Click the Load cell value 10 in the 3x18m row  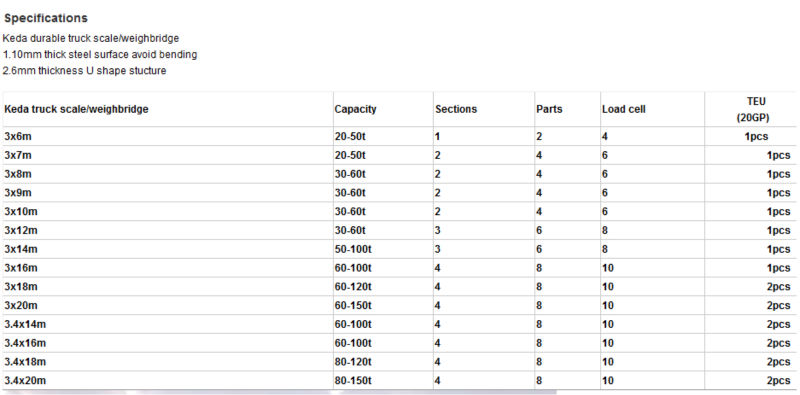pos(608,287)
